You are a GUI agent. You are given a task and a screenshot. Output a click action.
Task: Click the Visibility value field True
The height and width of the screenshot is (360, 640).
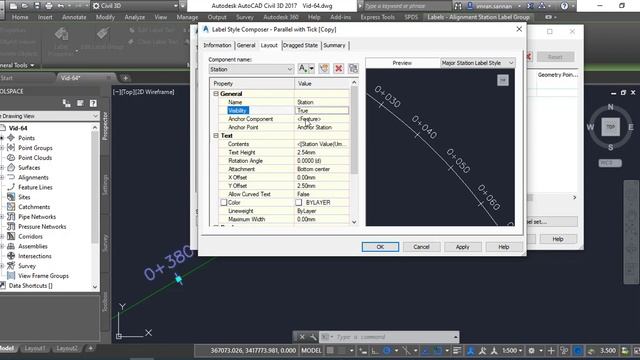tap(322, 110)
